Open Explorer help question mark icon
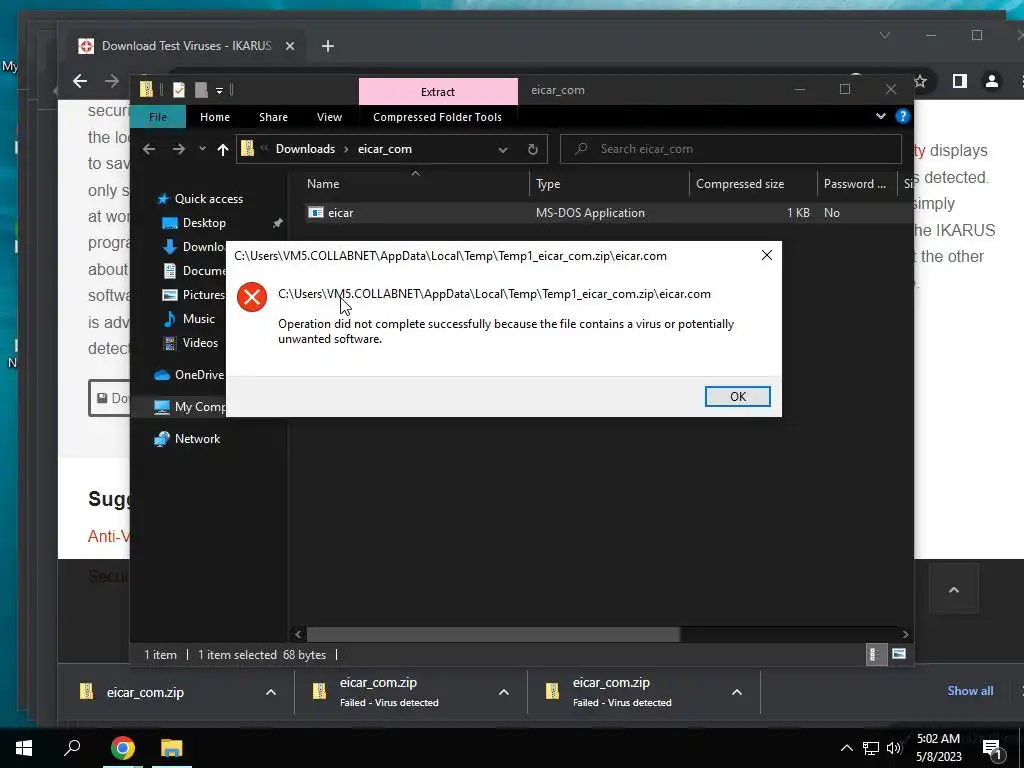The image size is (1024, 768). click(903, 116)
